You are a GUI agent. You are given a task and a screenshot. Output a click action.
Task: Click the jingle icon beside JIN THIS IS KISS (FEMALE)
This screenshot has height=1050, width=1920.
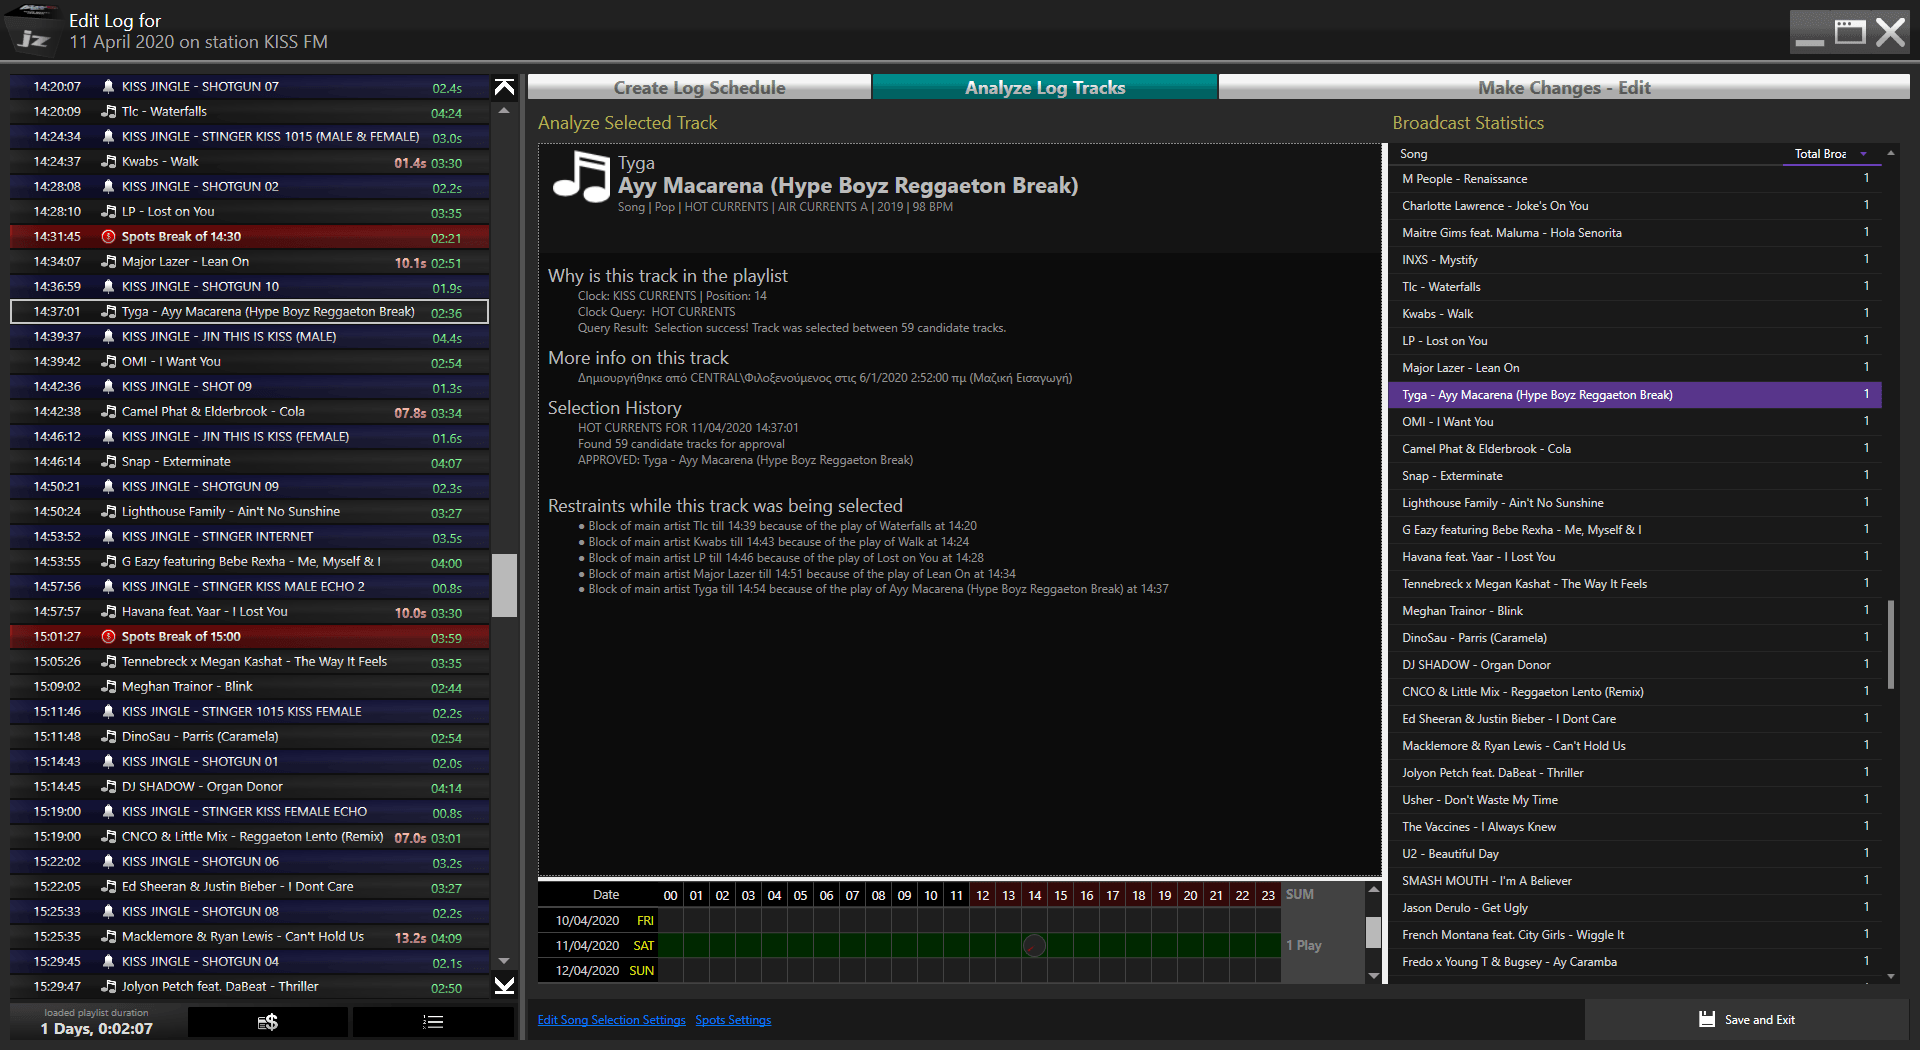point(108,437)
